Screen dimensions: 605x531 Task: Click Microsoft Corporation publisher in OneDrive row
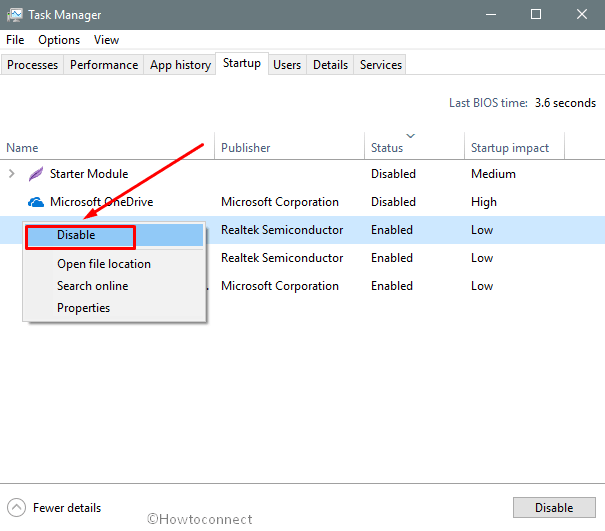click(x=280, y=202)
